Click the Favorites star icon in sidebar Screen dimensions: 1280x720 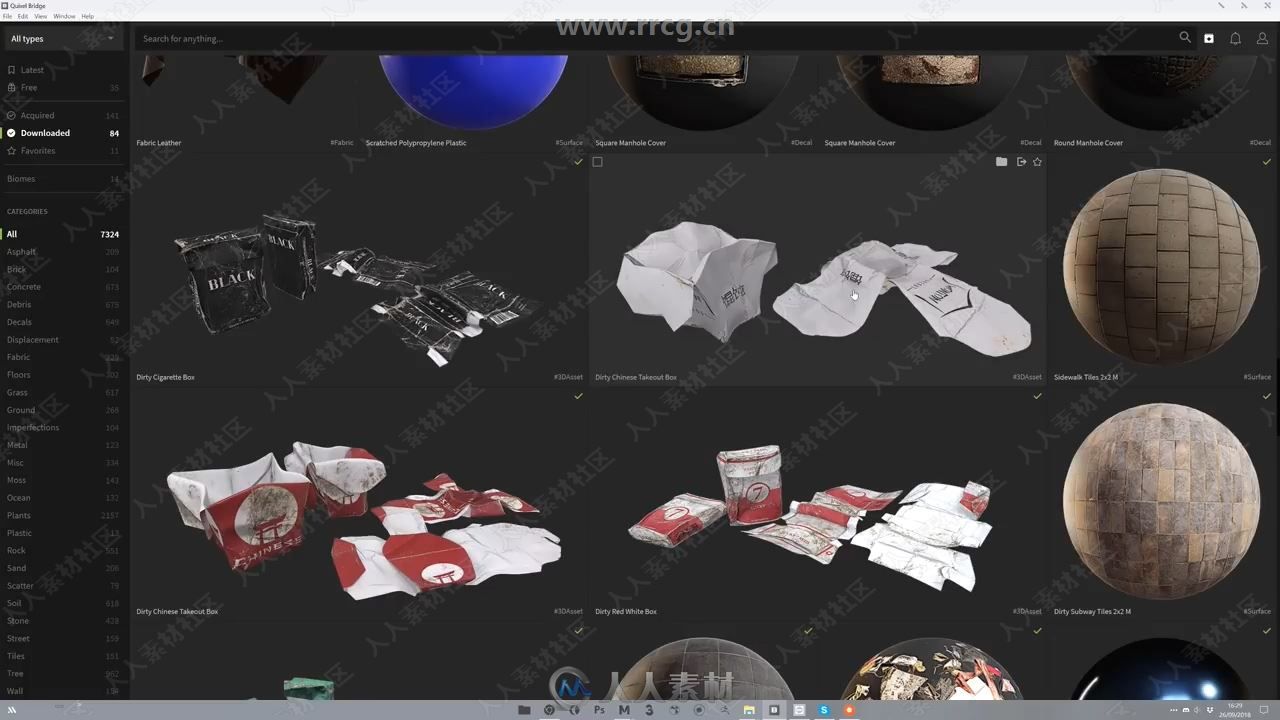11,151
